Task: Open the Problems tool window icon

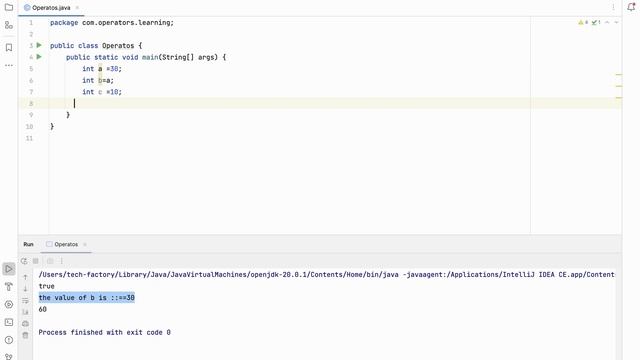Action: pyautogui.click(x=9, y=340)
